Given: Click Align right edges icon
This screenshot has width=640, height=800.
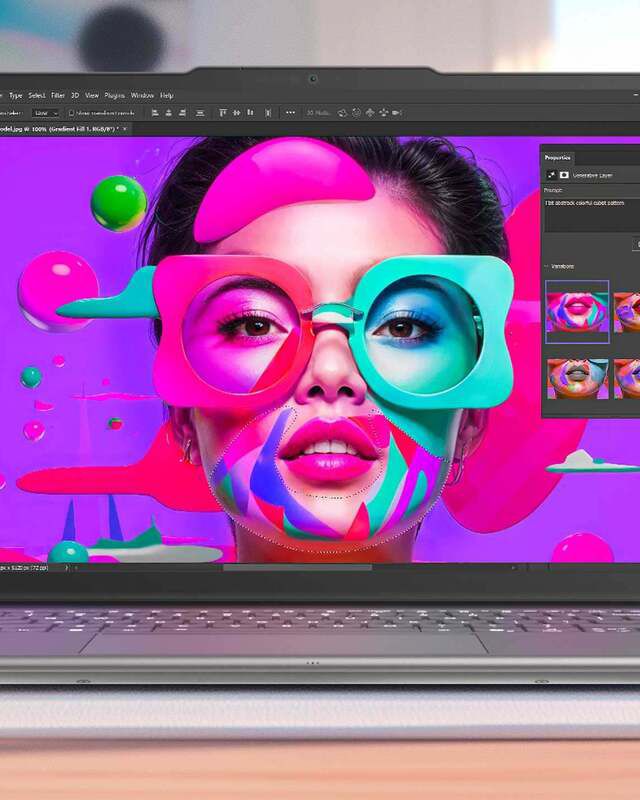Looking at the screenshot, I should click(x=182, y=113).
